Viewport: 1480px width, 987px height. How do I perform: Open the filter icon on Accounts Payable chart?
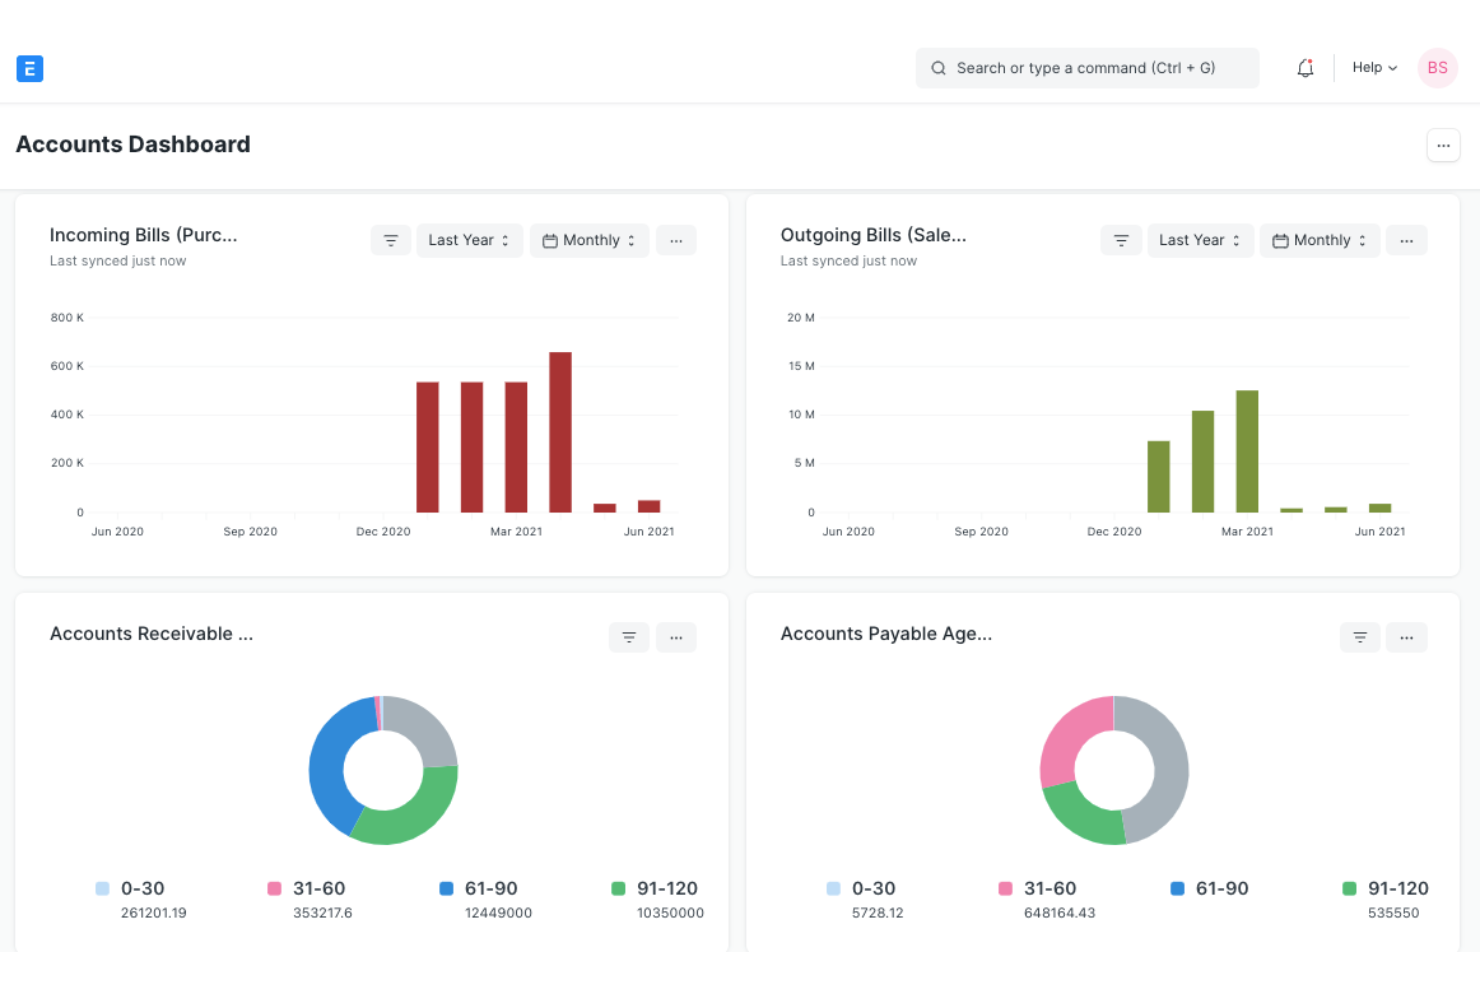pos(1360,637)
